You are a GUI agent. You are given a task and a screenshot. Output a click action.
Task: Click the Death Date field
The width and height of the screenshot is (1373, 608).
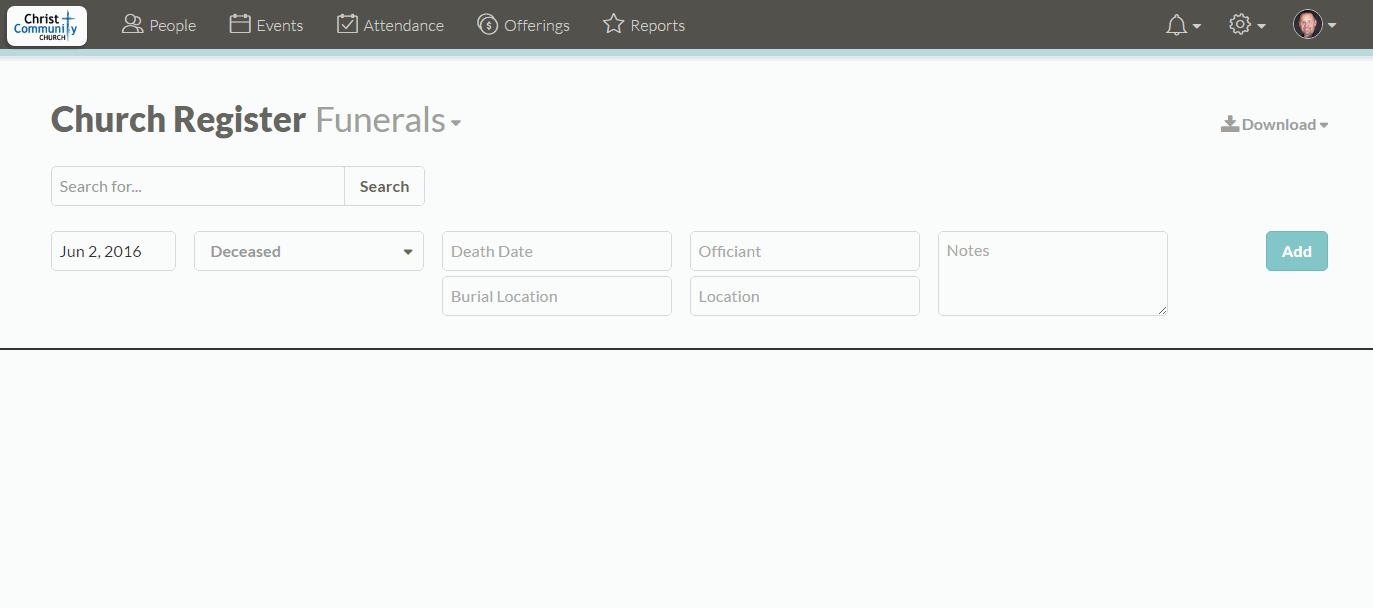[x=556, y=252]
